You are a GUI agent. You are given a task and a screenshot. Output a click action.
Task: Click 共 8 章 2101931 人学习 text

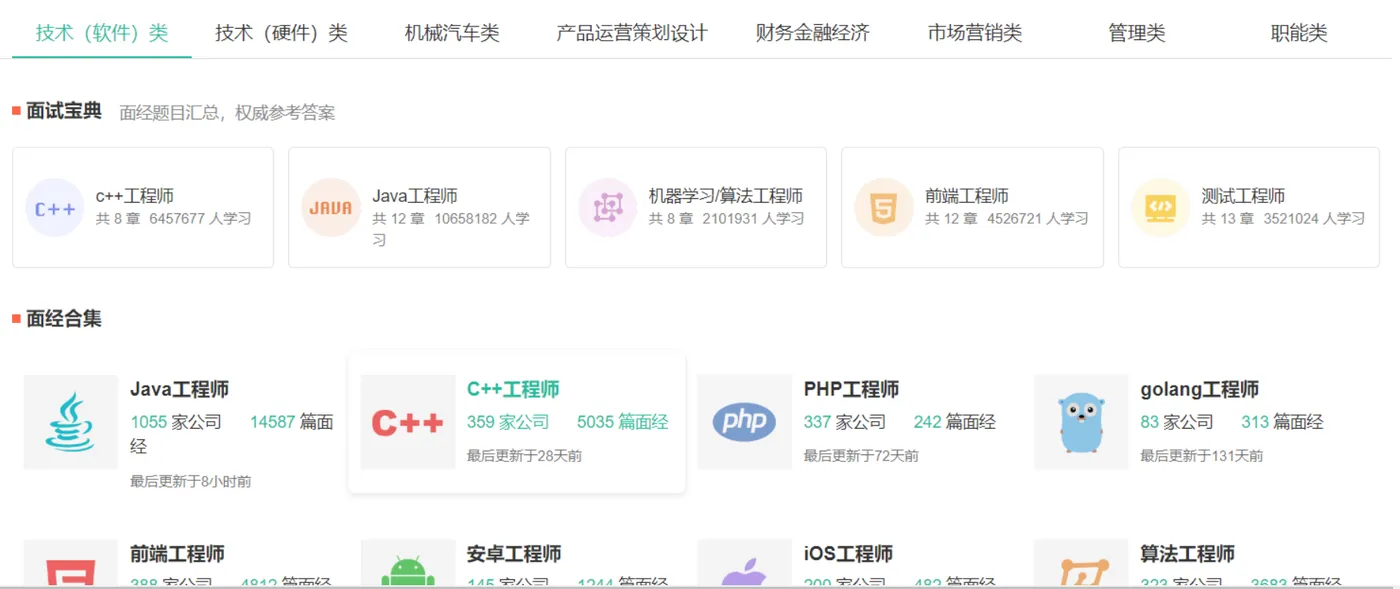[x=727, y=218]
